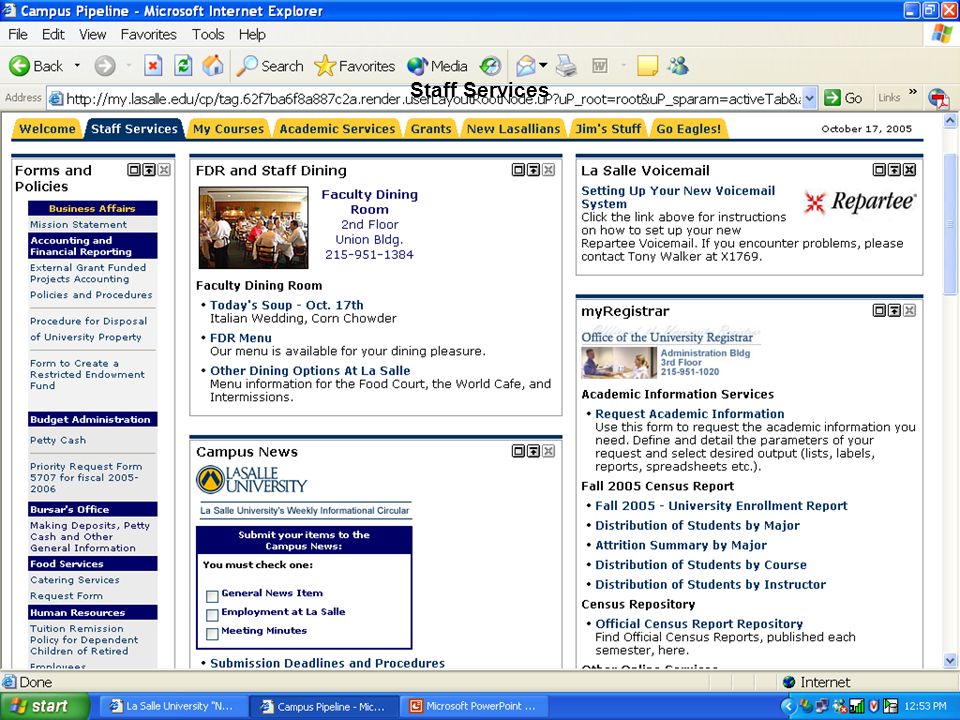Expand hidden system tray icons arrow
This screenshot has width=960, height=720.
tap(788, 706)
